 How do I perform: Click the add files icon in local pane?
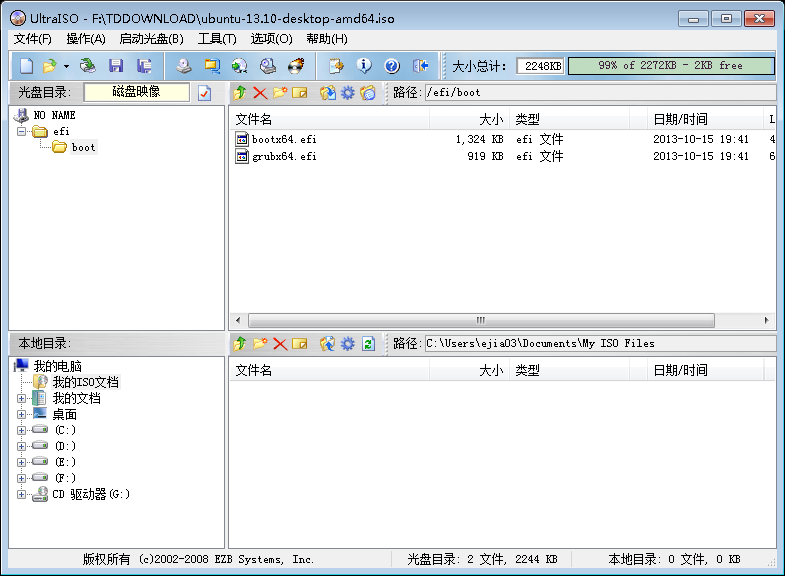[328, 343]
